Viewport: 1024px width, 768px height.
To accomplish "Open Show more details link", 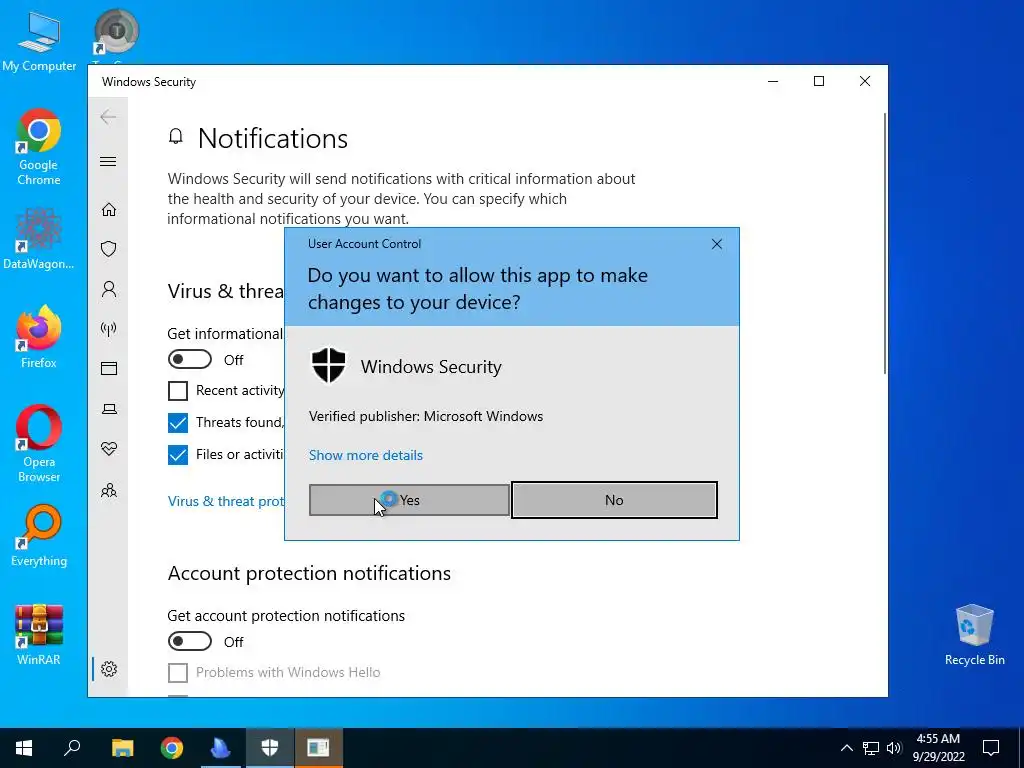I will (x=366, y=455).
